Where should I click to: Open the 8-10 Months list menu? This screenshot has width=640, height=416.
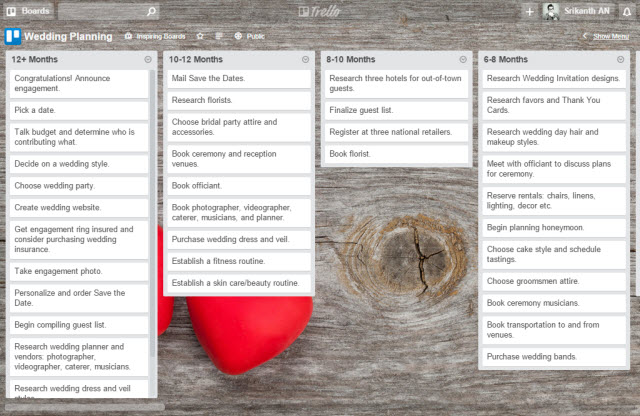pyautogui.click(x=463, y=60)
